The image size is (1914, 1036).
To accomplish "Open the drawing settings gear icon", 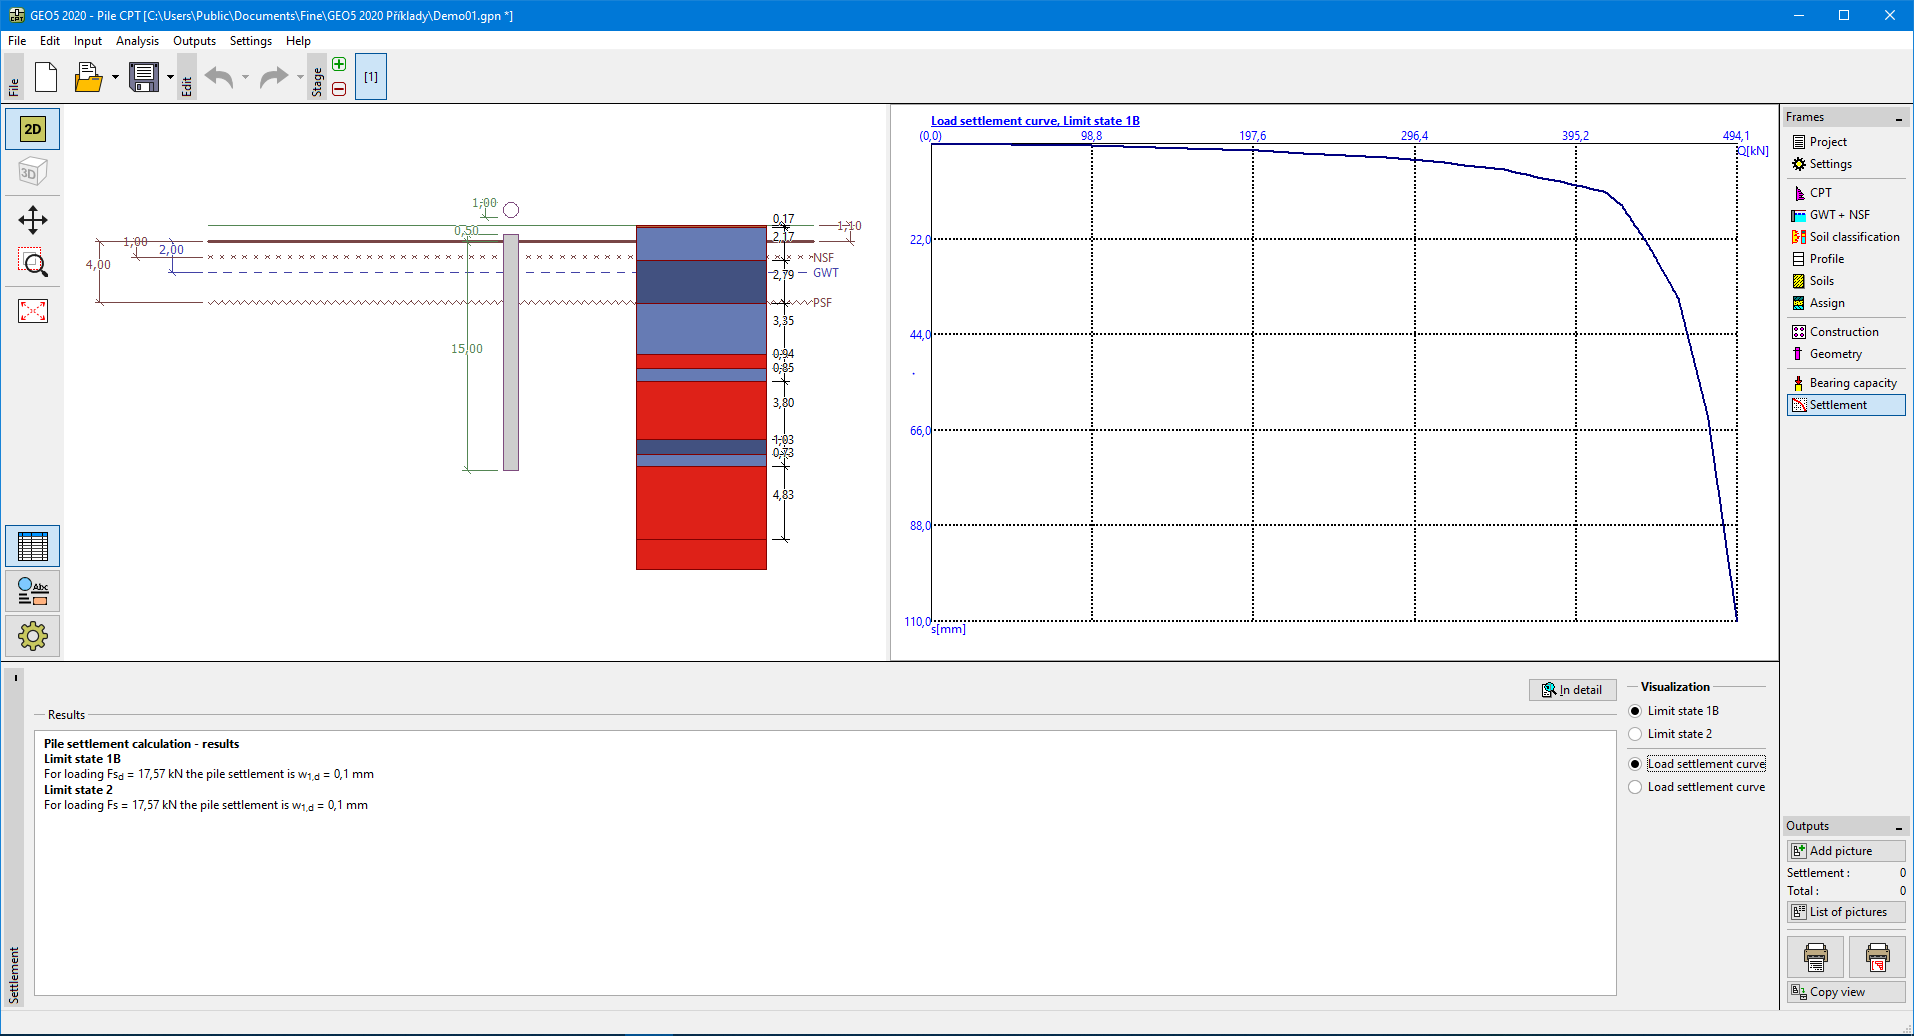I will tap(33, 636).
